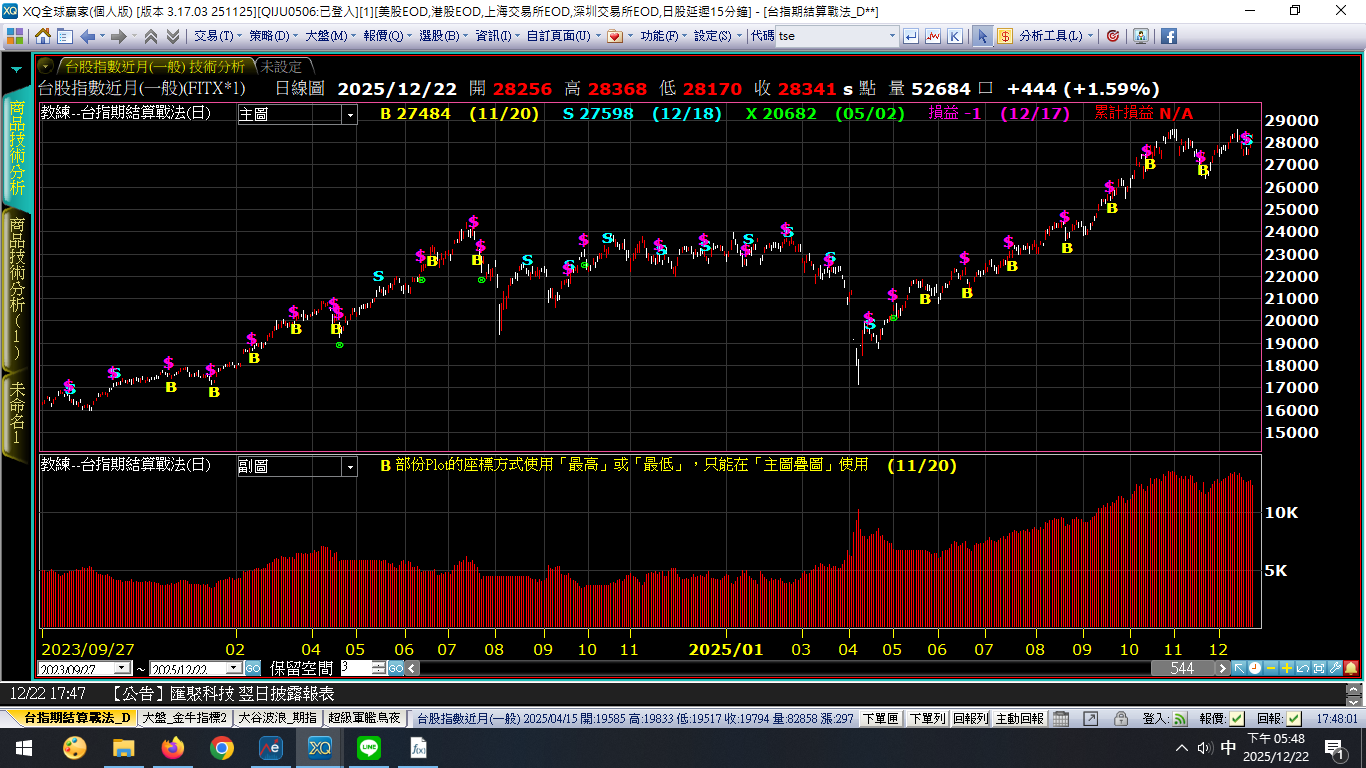Click the Facebook icon in the toolbar
The height and width of the screenshot is (768, 1366).
[x=1168, y=36]
